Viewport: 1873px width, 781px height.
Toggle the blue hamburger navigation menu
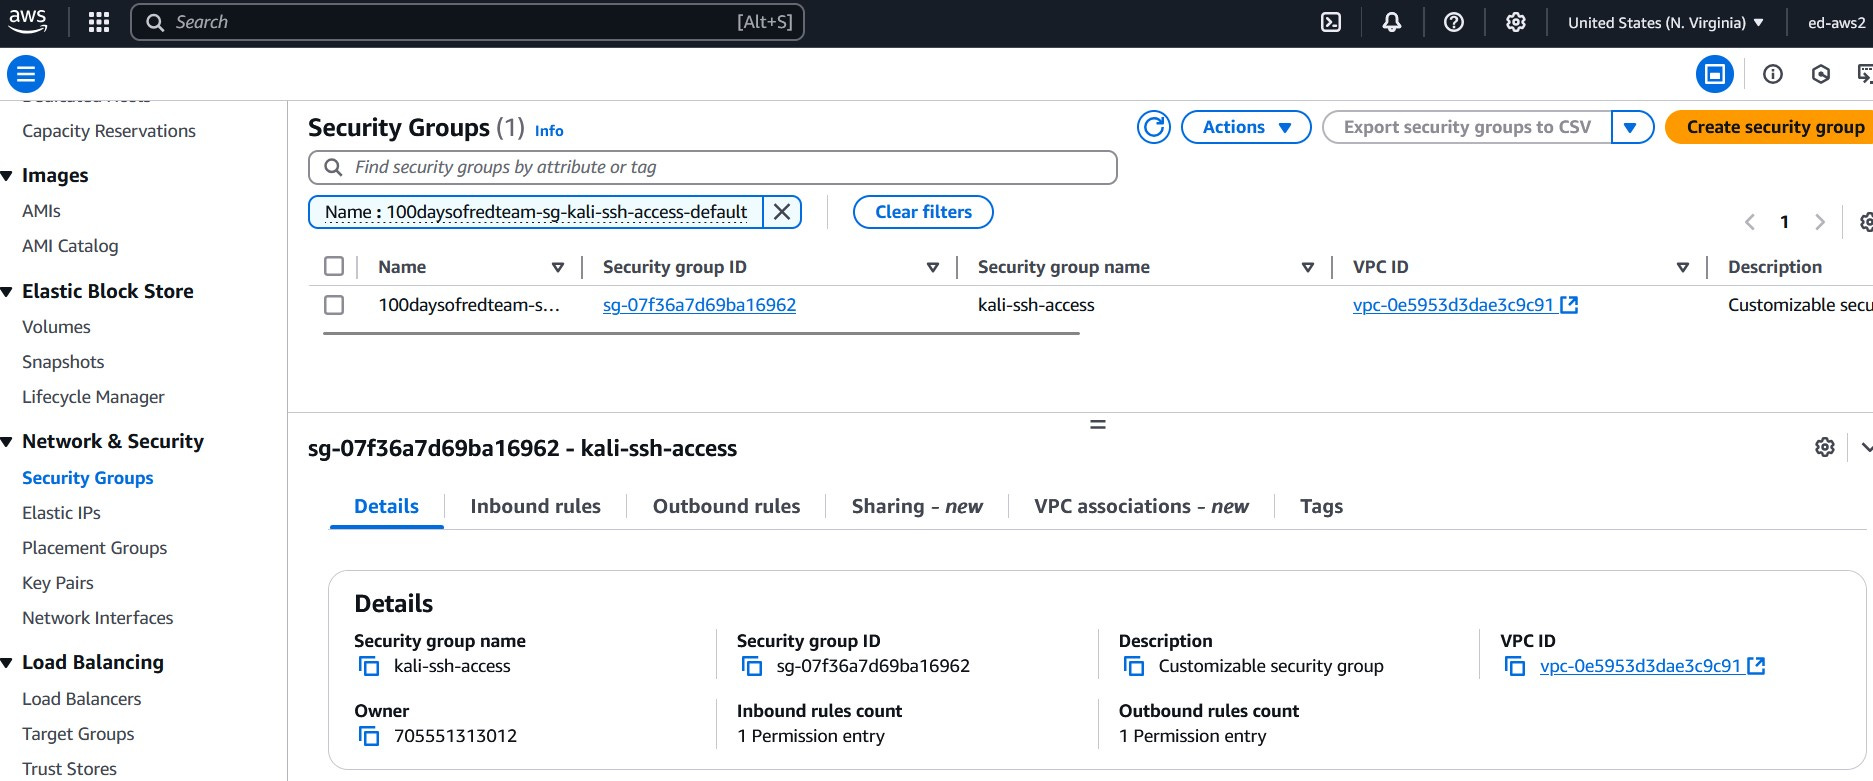click(26, 74)
